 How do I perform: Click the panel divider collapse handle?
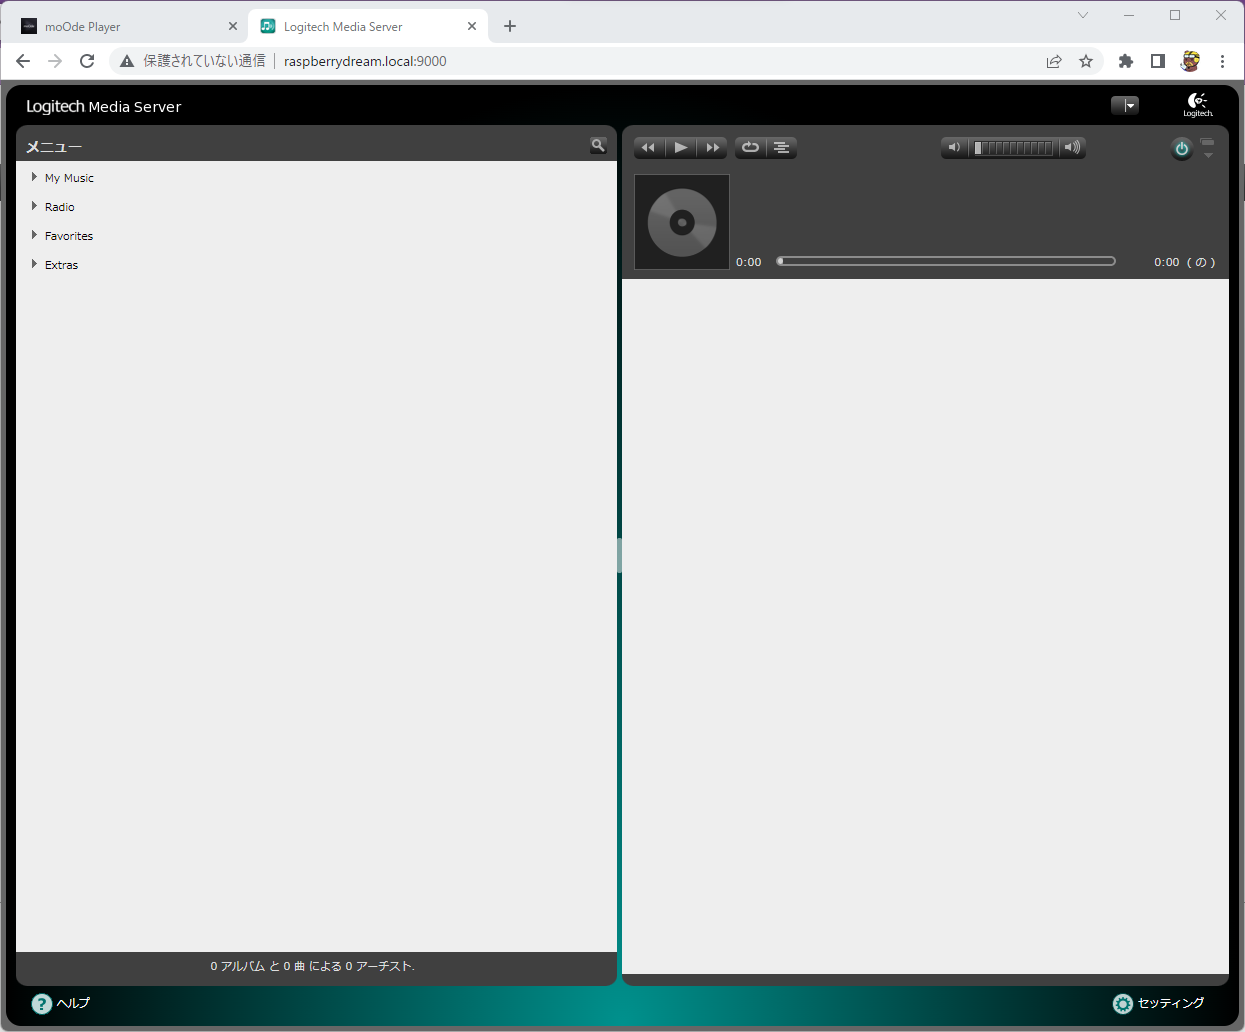tap(619, 555)
